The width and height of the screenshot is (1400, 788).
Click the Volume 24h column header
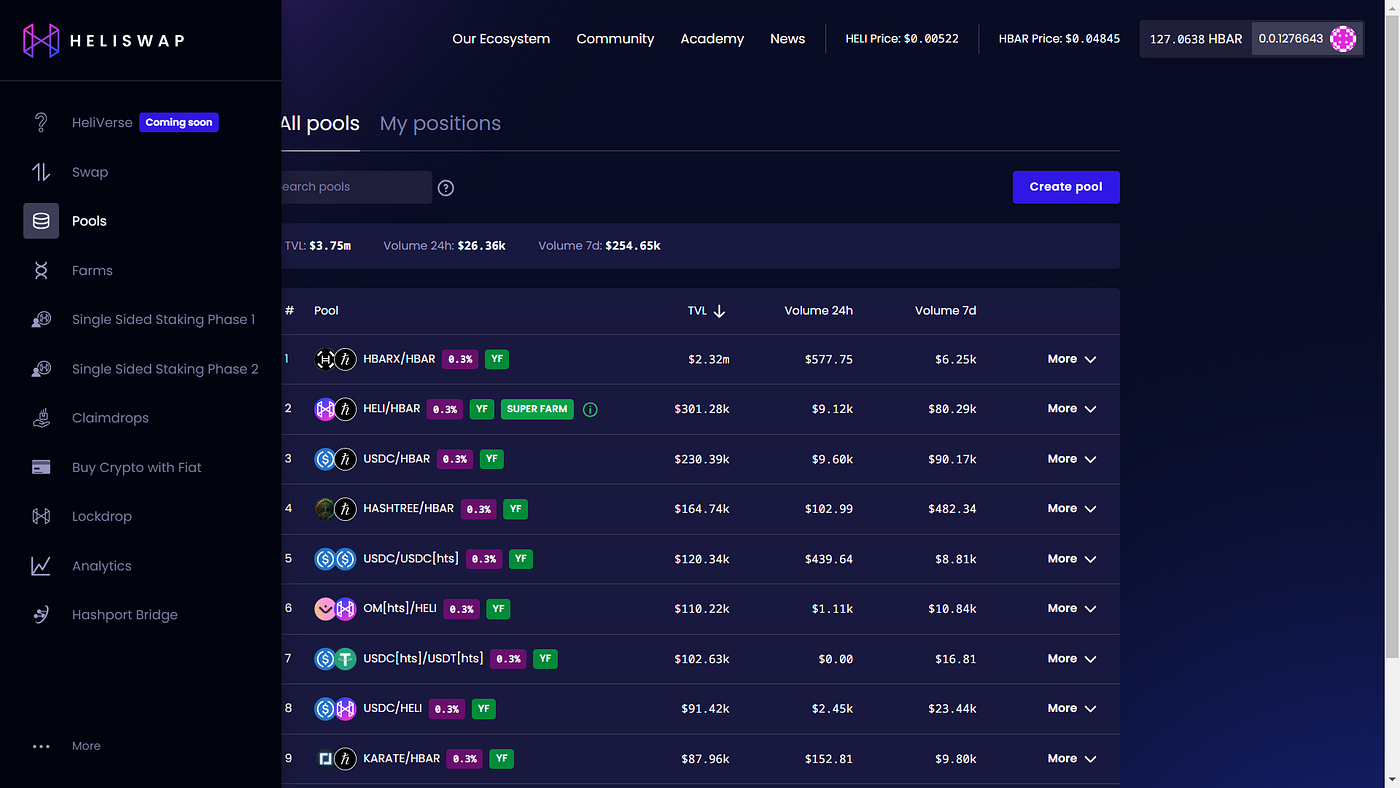[818, 311]
